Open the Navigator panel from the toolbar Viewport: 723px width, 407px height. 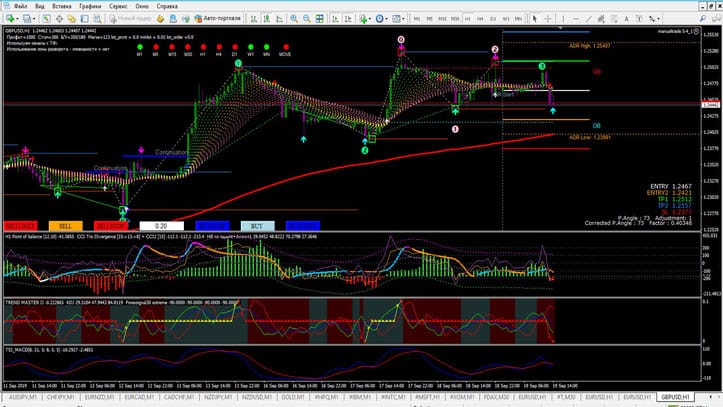point(72,19)
